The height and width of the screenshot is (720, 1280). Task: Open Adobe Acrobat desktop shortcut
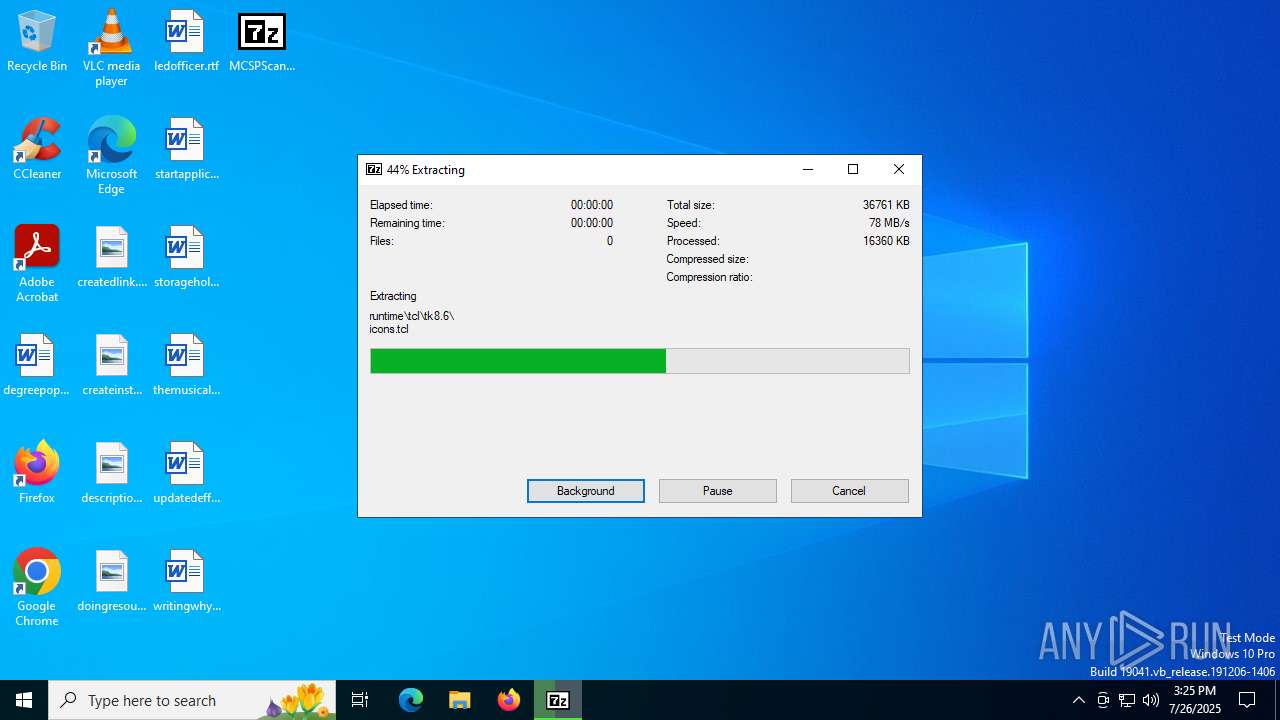pyautogui.click(x=37, y=263)
